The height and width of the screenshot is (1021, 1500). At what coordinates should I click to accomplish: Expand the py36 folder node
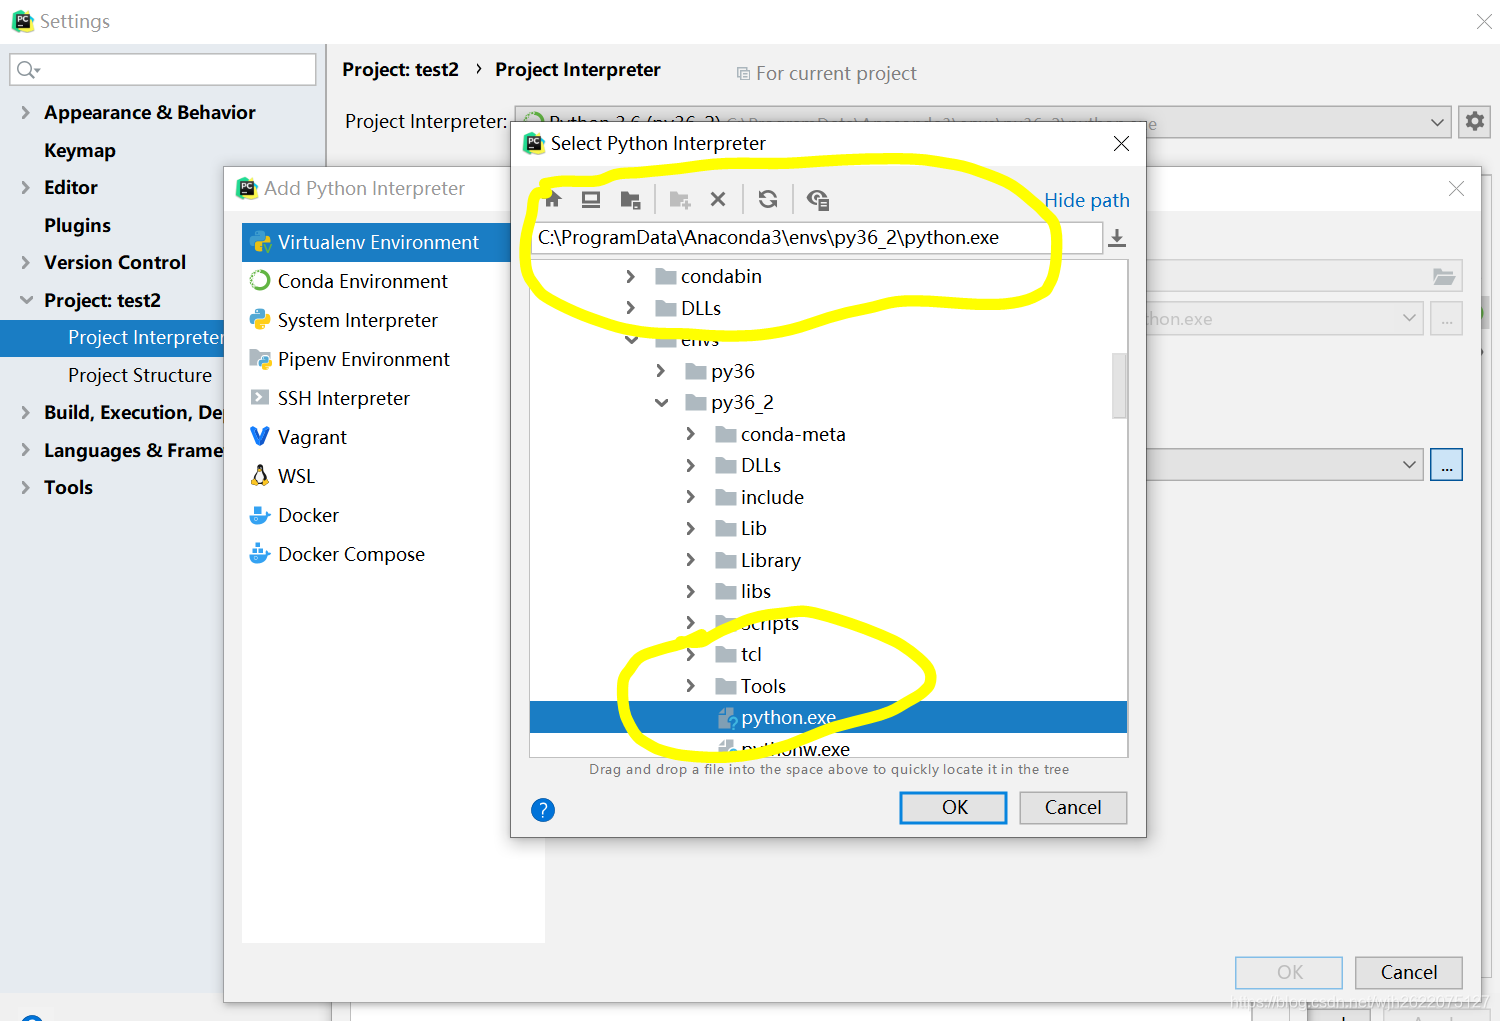click(x=660, y=371)
